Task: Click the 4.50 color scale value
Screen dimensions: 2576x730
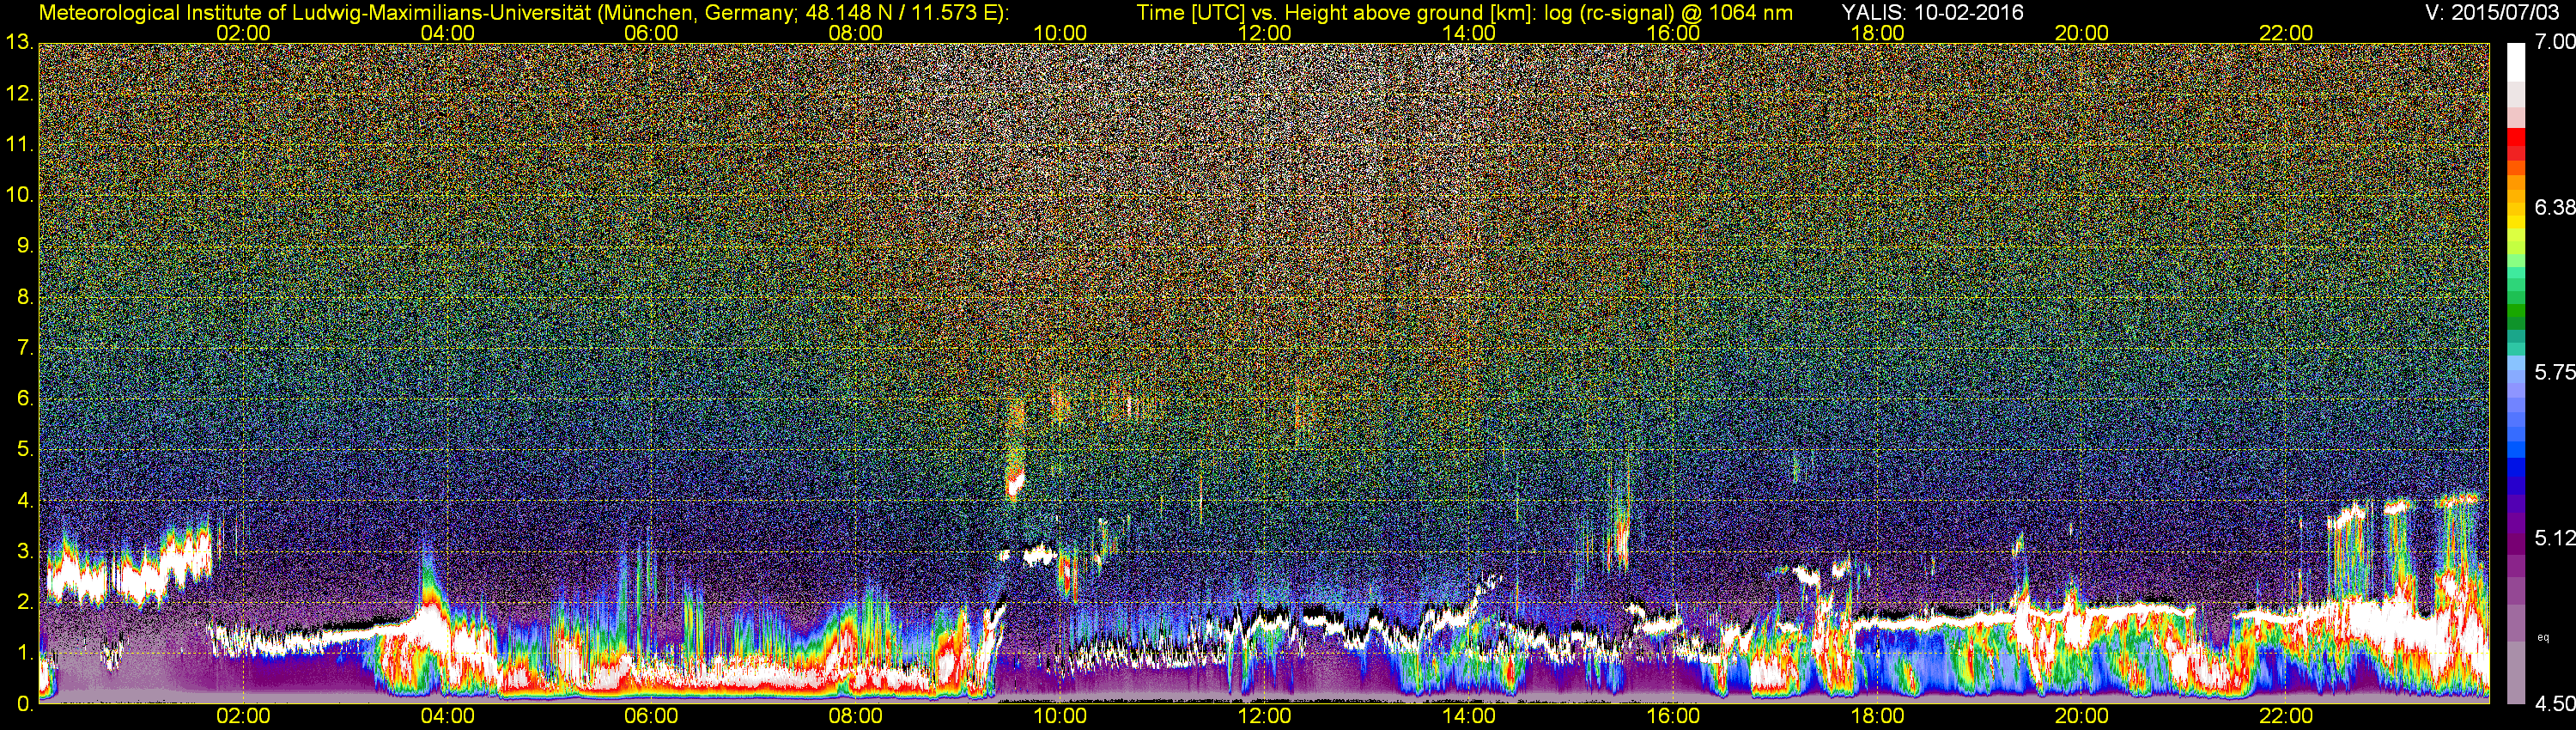Action: pos(2555,704)
